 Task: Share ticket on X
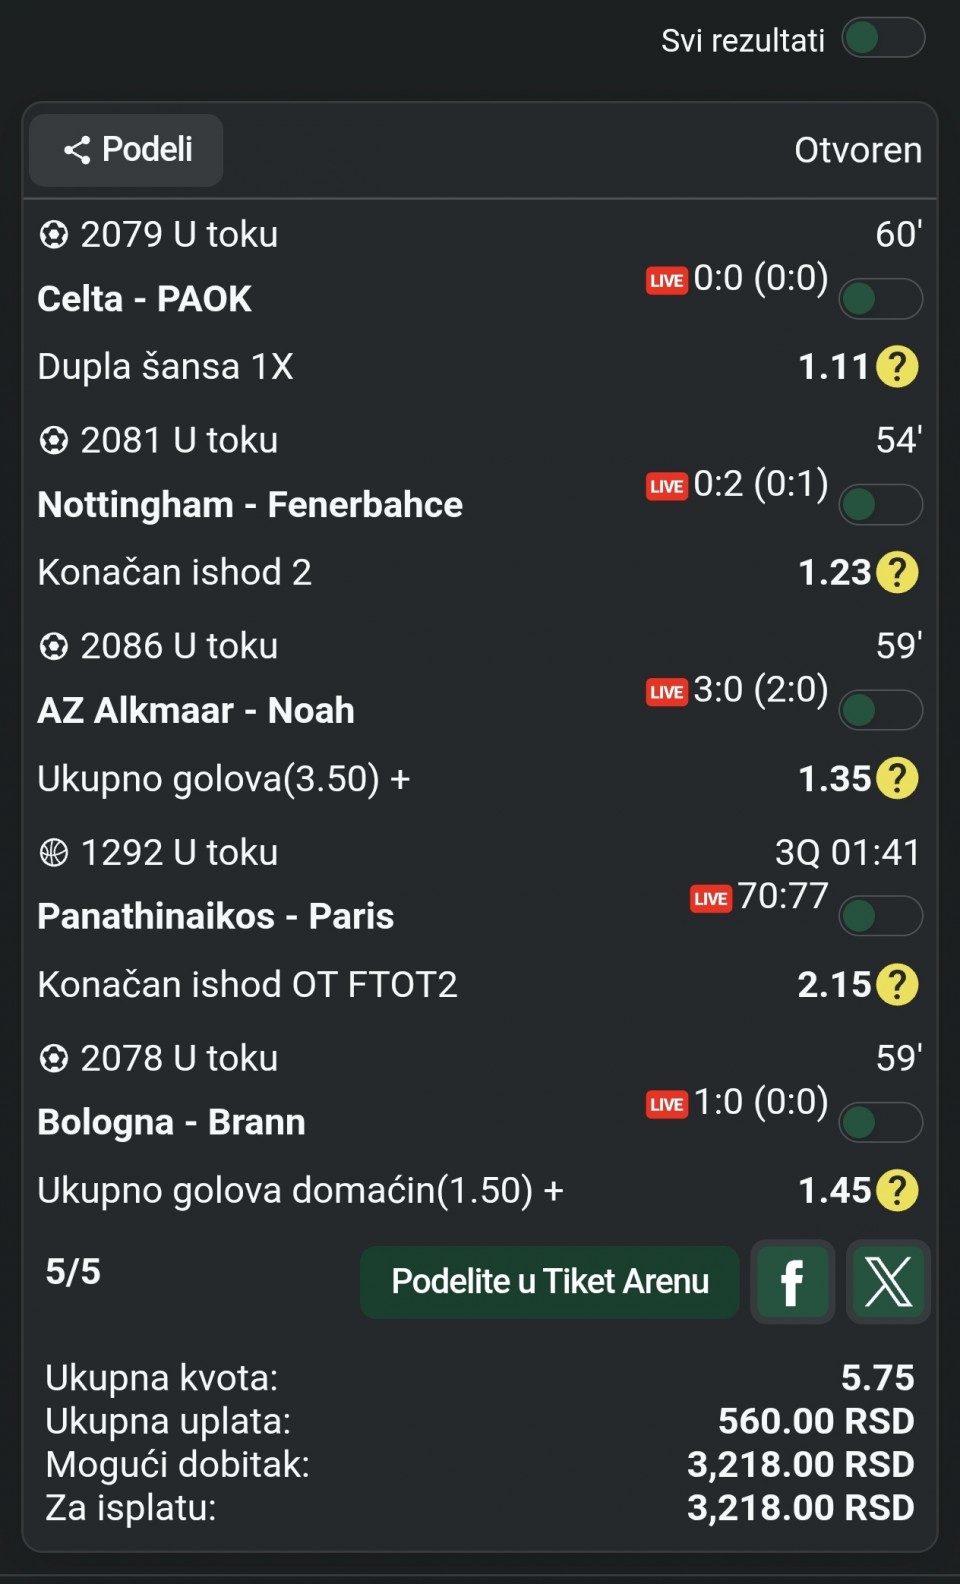888,1282
